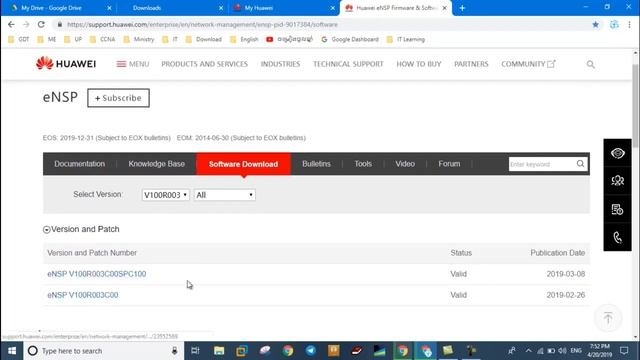Switch to the Bulletins tab

[x=316, y=164]
